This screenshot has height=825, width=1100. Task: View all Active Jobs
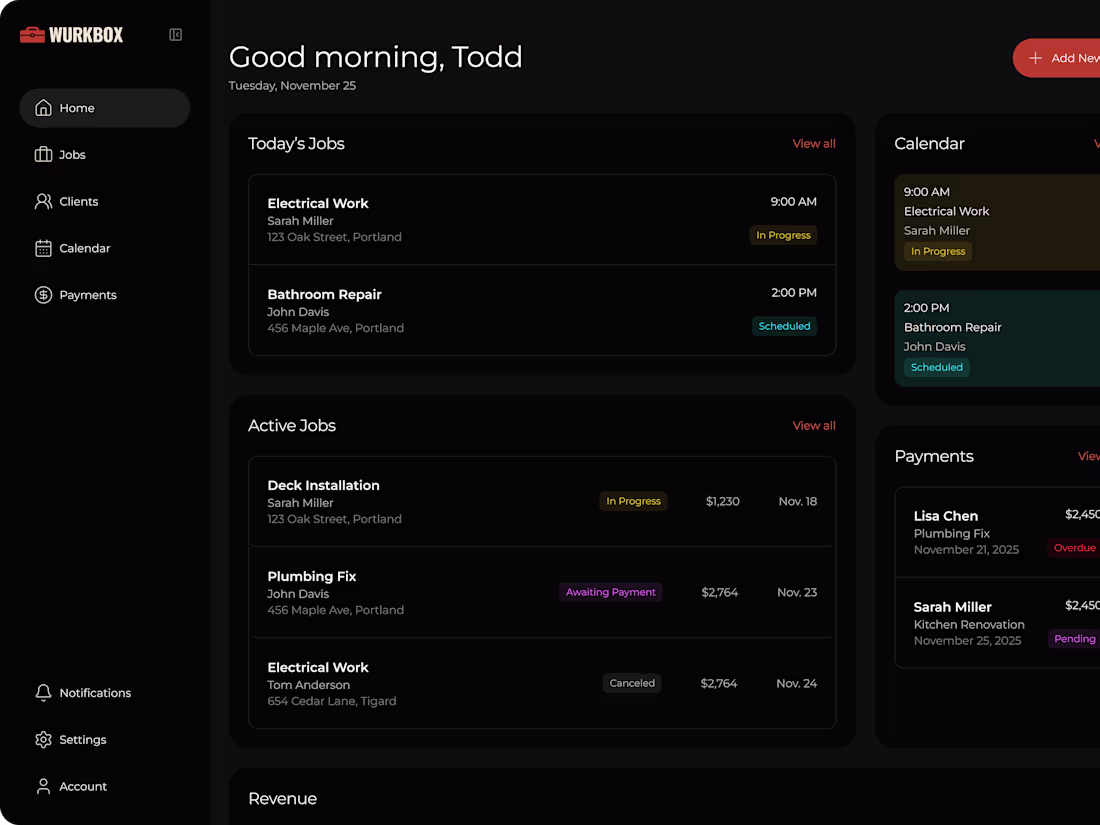[x=814, y=425]
